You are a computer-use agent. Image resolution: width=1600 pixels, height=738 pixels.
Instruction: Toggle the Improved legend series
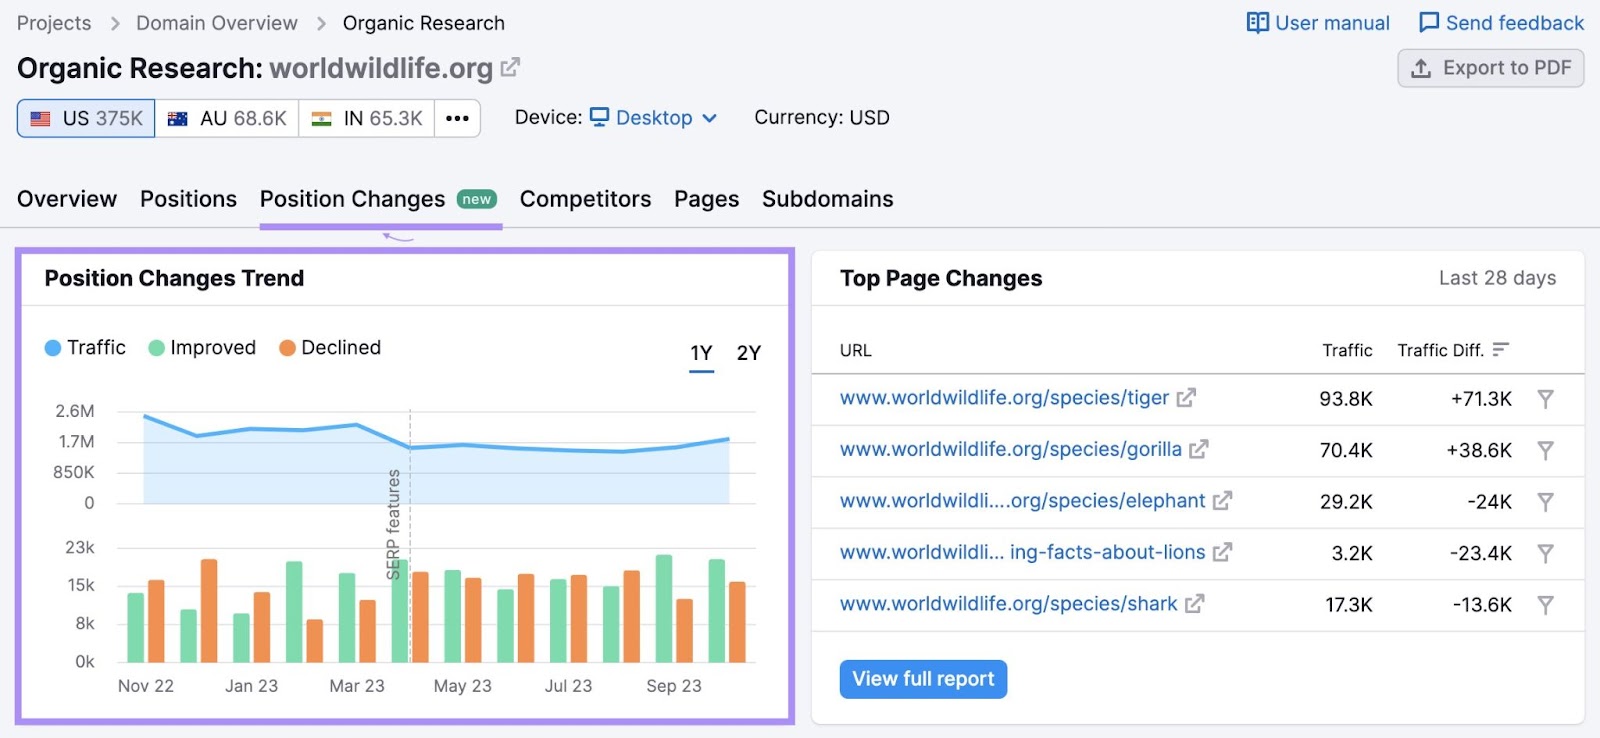pos(202,347)
